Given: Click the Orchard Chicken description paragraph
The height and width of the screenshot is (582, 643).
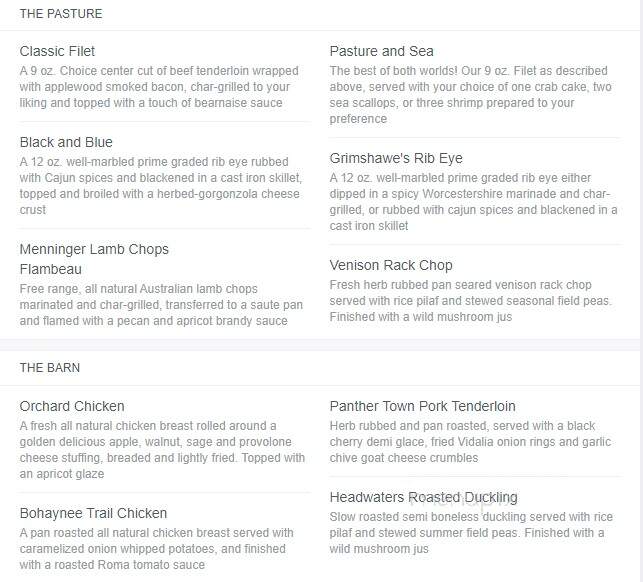Looking at the screenshot, I should 162,450.
